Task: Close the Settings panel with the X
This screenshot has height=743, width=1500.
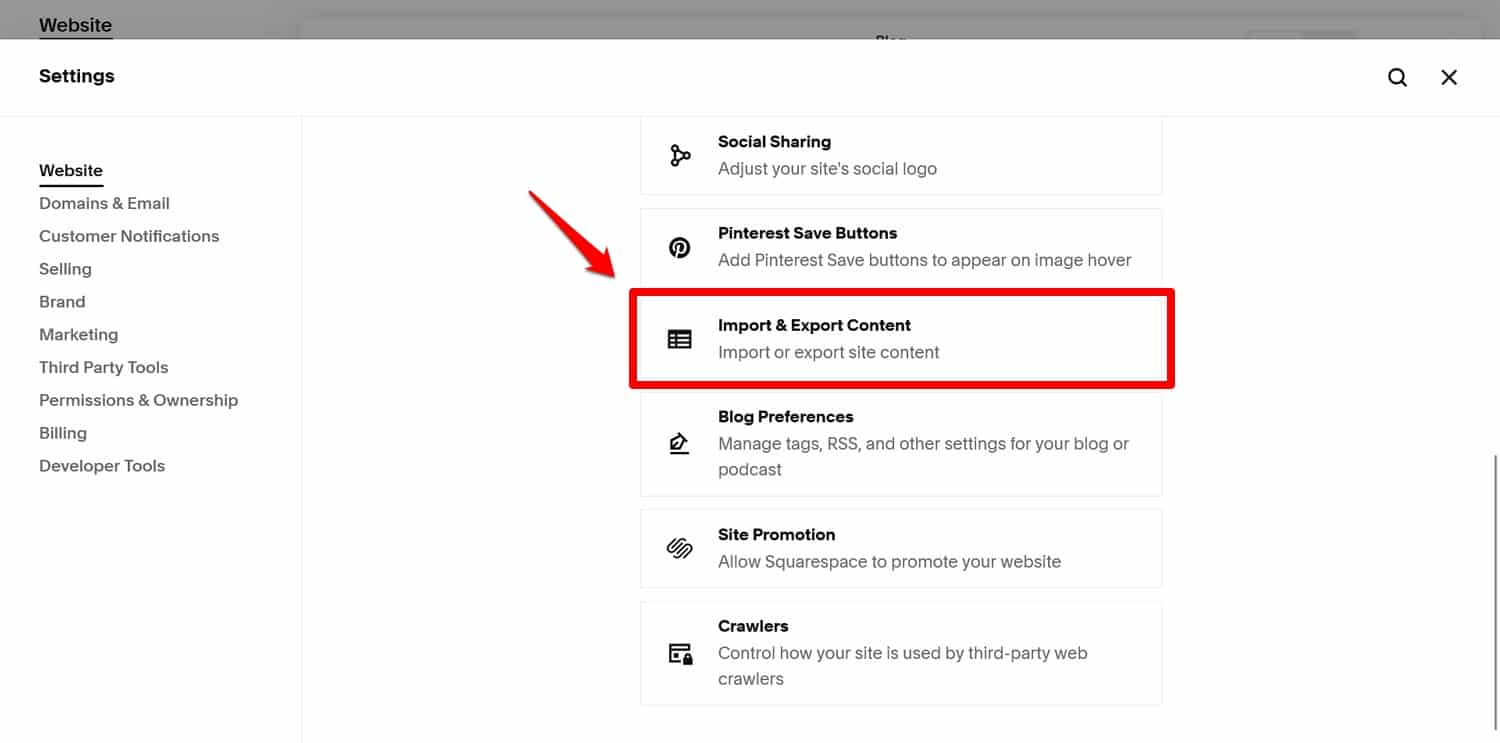Action: tap(1448, 77)
